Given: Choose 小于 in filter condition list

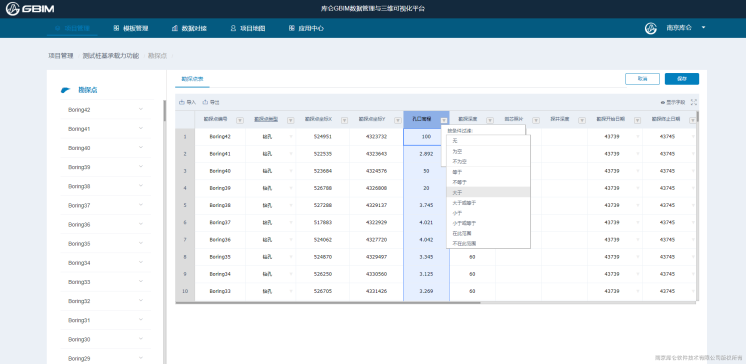Looking at the screenshot, I should (x=488, y=213).
